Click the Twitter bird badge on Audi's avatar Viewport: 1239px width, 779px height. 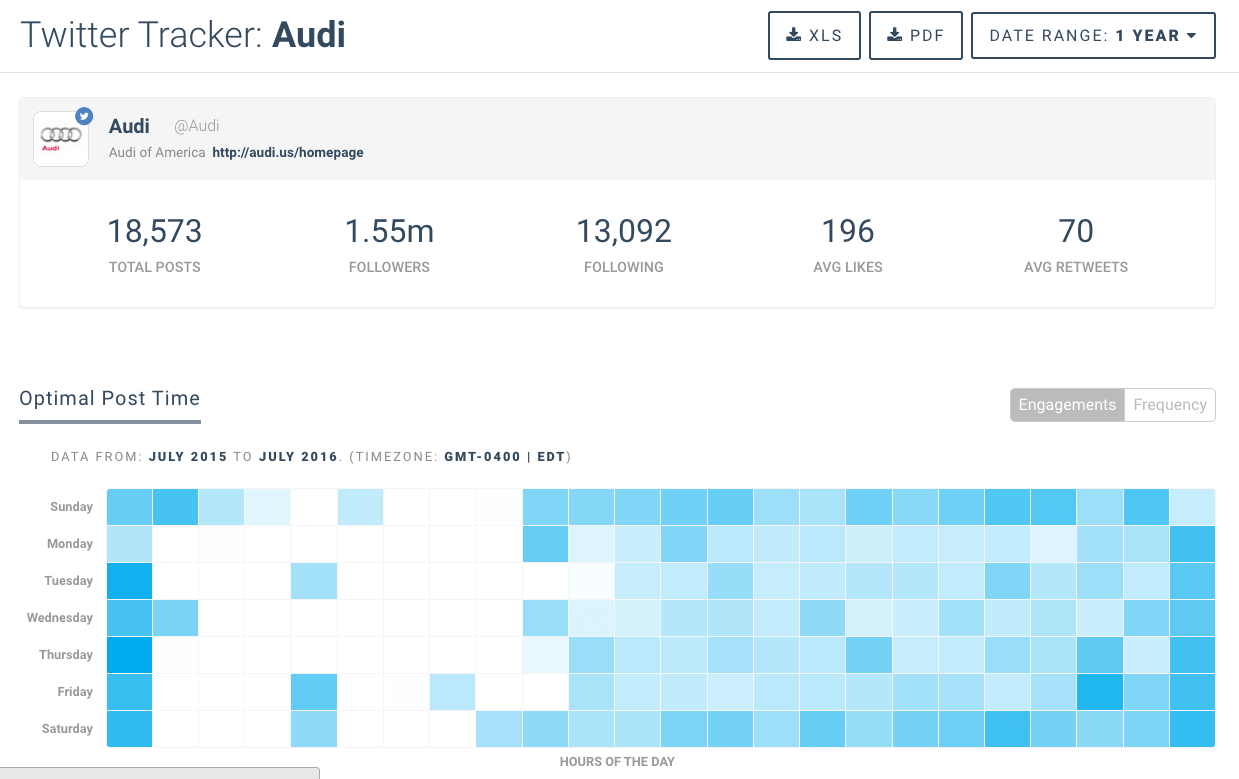84,116
